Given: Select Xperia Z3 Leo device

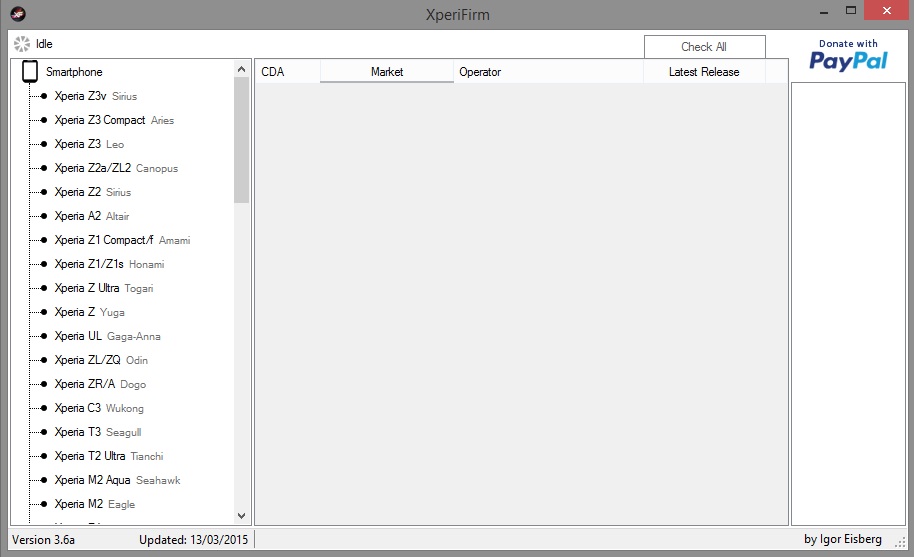Looking at the screenshot, I should point(89,144).
